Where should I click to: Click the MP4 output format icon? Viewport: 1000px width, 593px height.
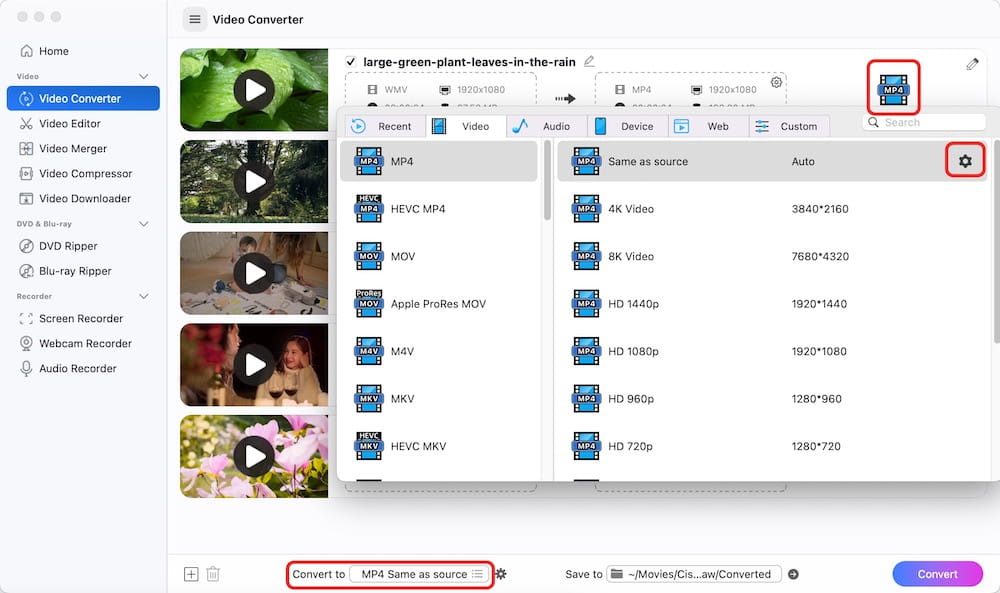[x=893, y=88]
